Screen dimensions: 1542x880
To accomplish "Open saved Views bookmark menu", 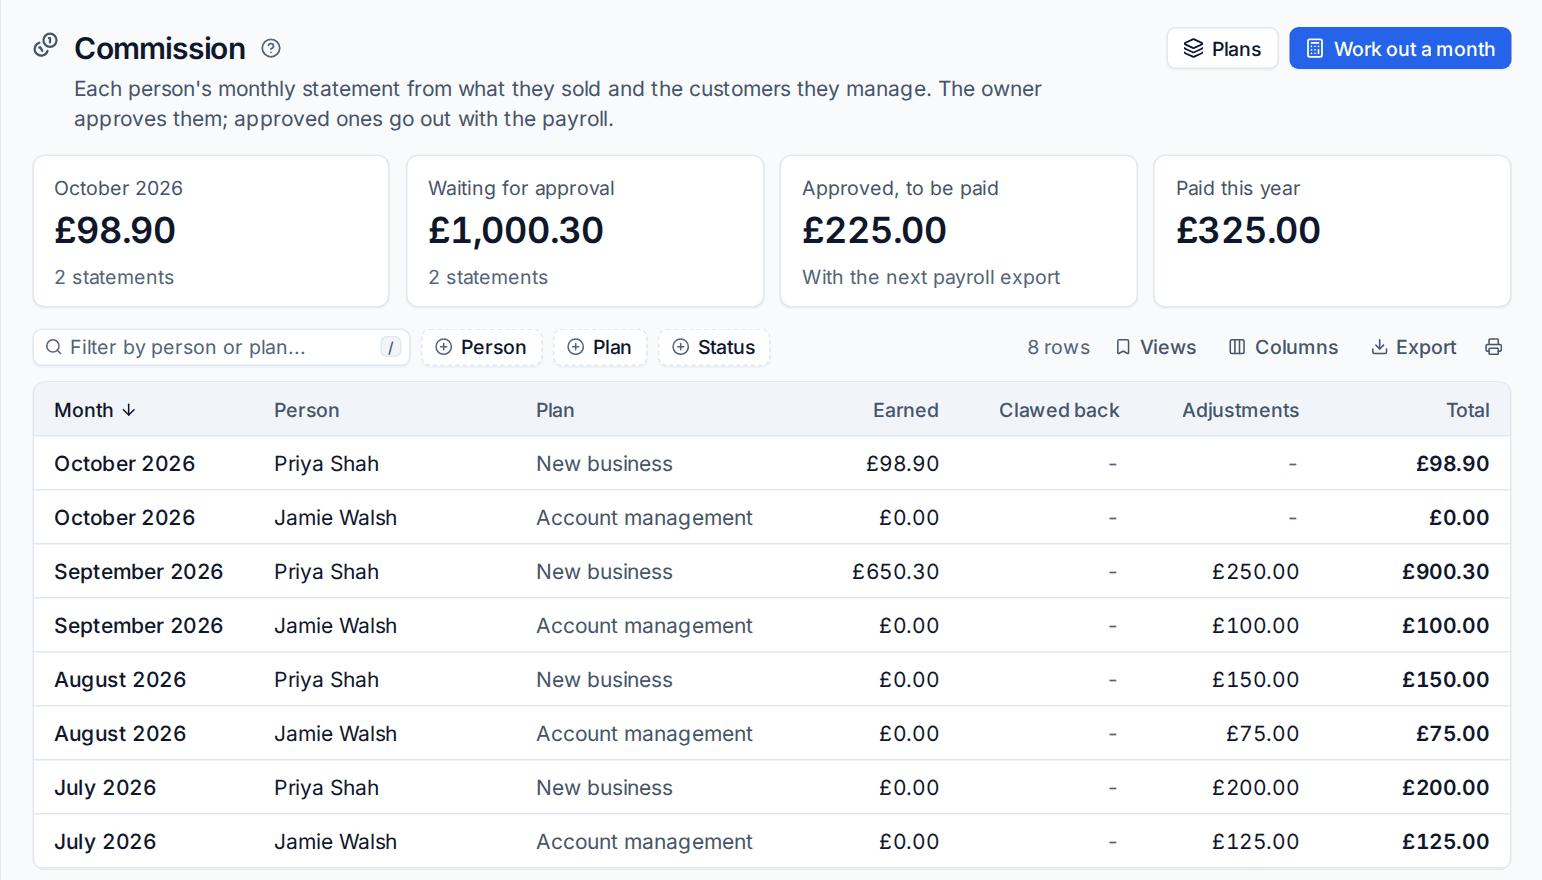I will (1156, 347).
